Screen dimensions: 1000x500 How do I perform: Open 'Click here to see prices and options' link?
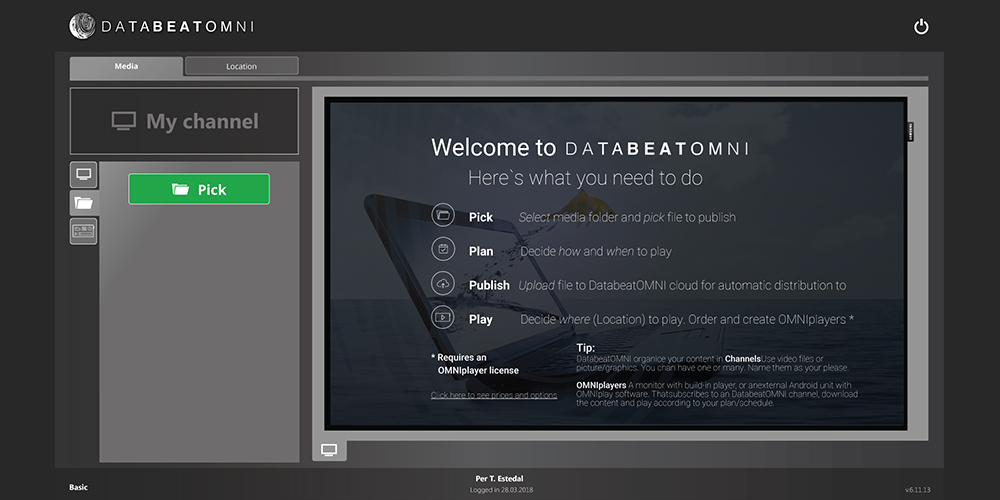pyautogui.click(x=494, y=395)
